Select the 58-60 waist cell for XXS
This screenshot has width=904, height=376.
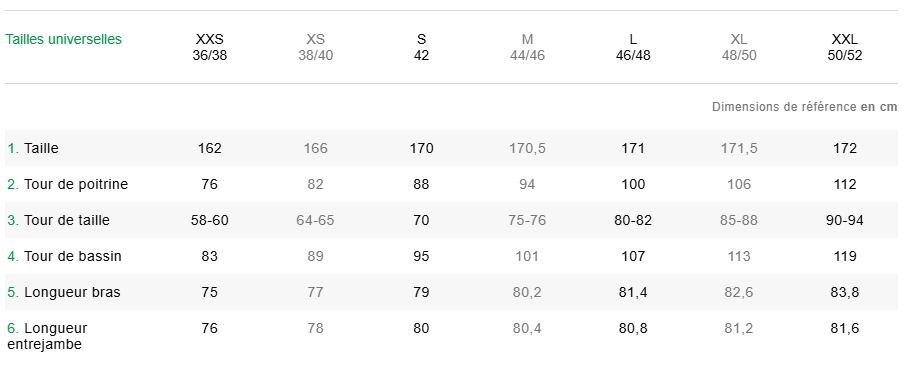(210, 220)
